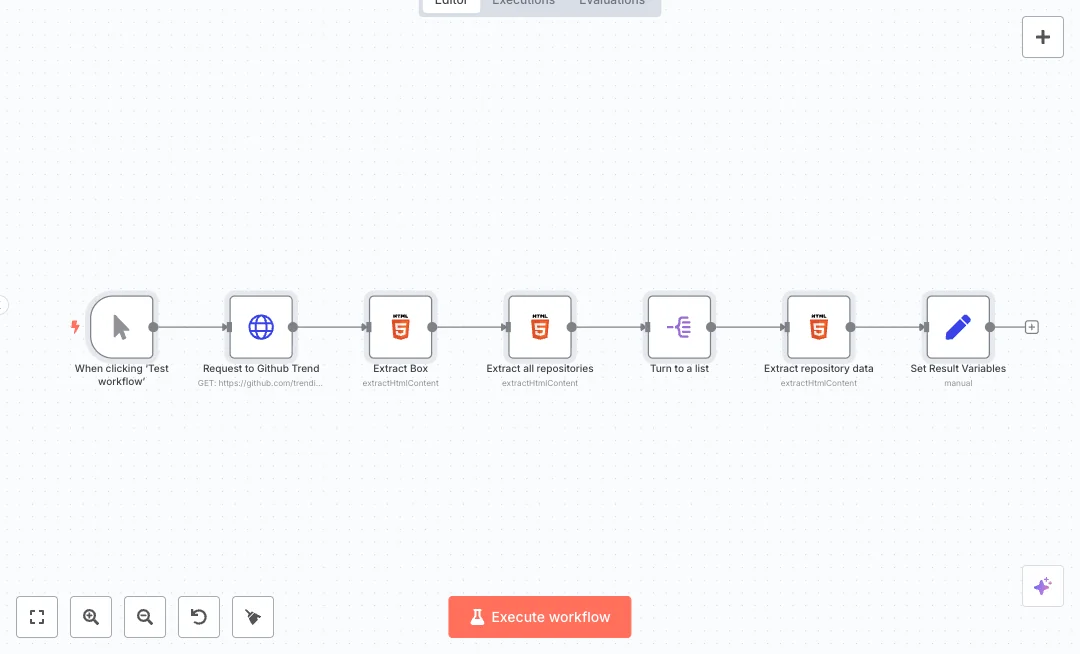Select the Extract repository data node
Screen dimensions: 1080x654
[818, 327]
